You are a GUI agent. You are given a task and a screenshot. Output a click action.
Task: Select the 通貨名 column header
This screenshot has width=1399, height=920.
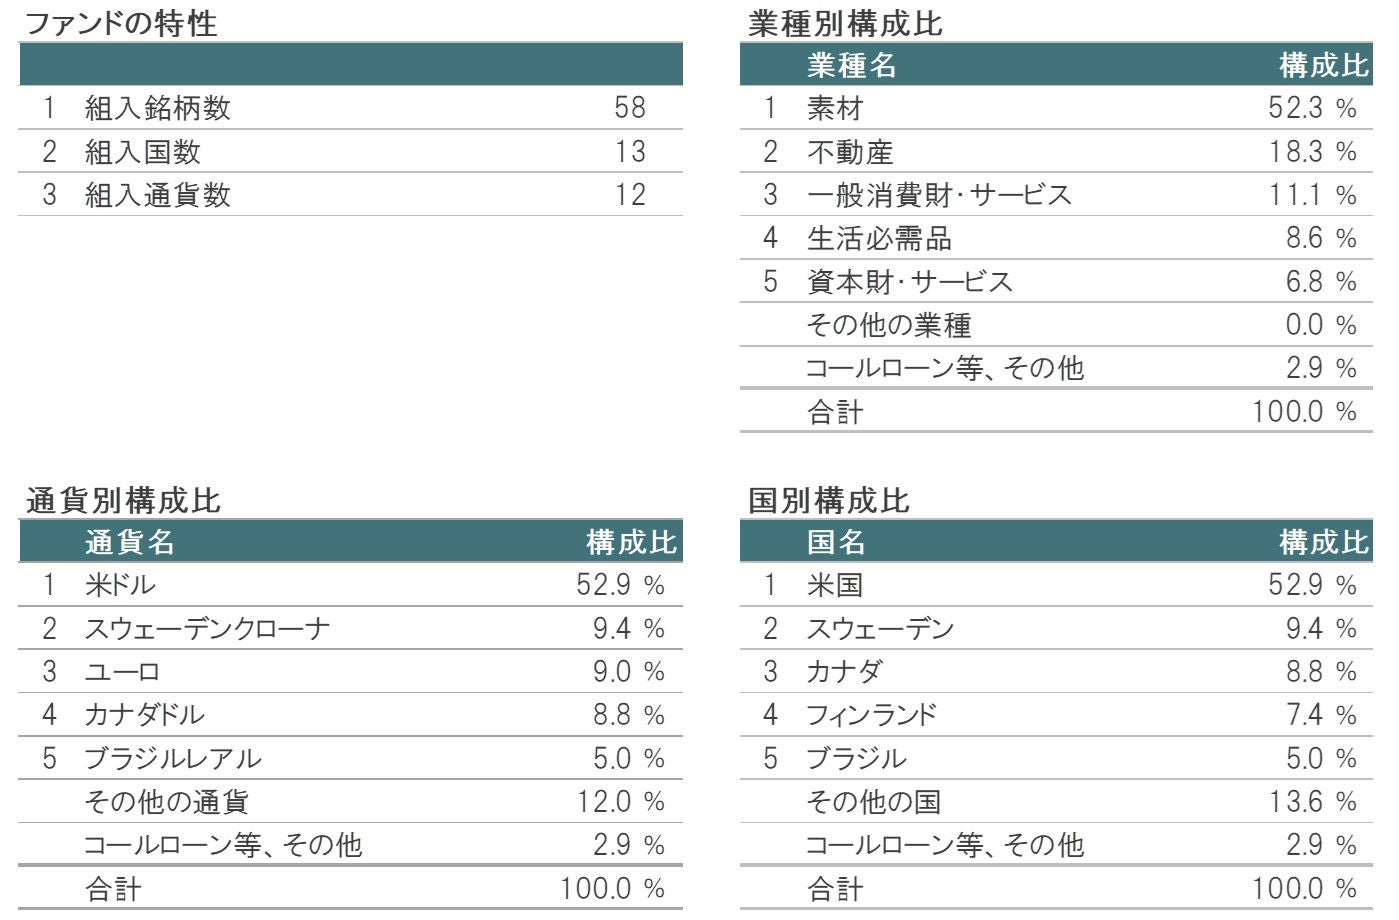coord(130,543)
